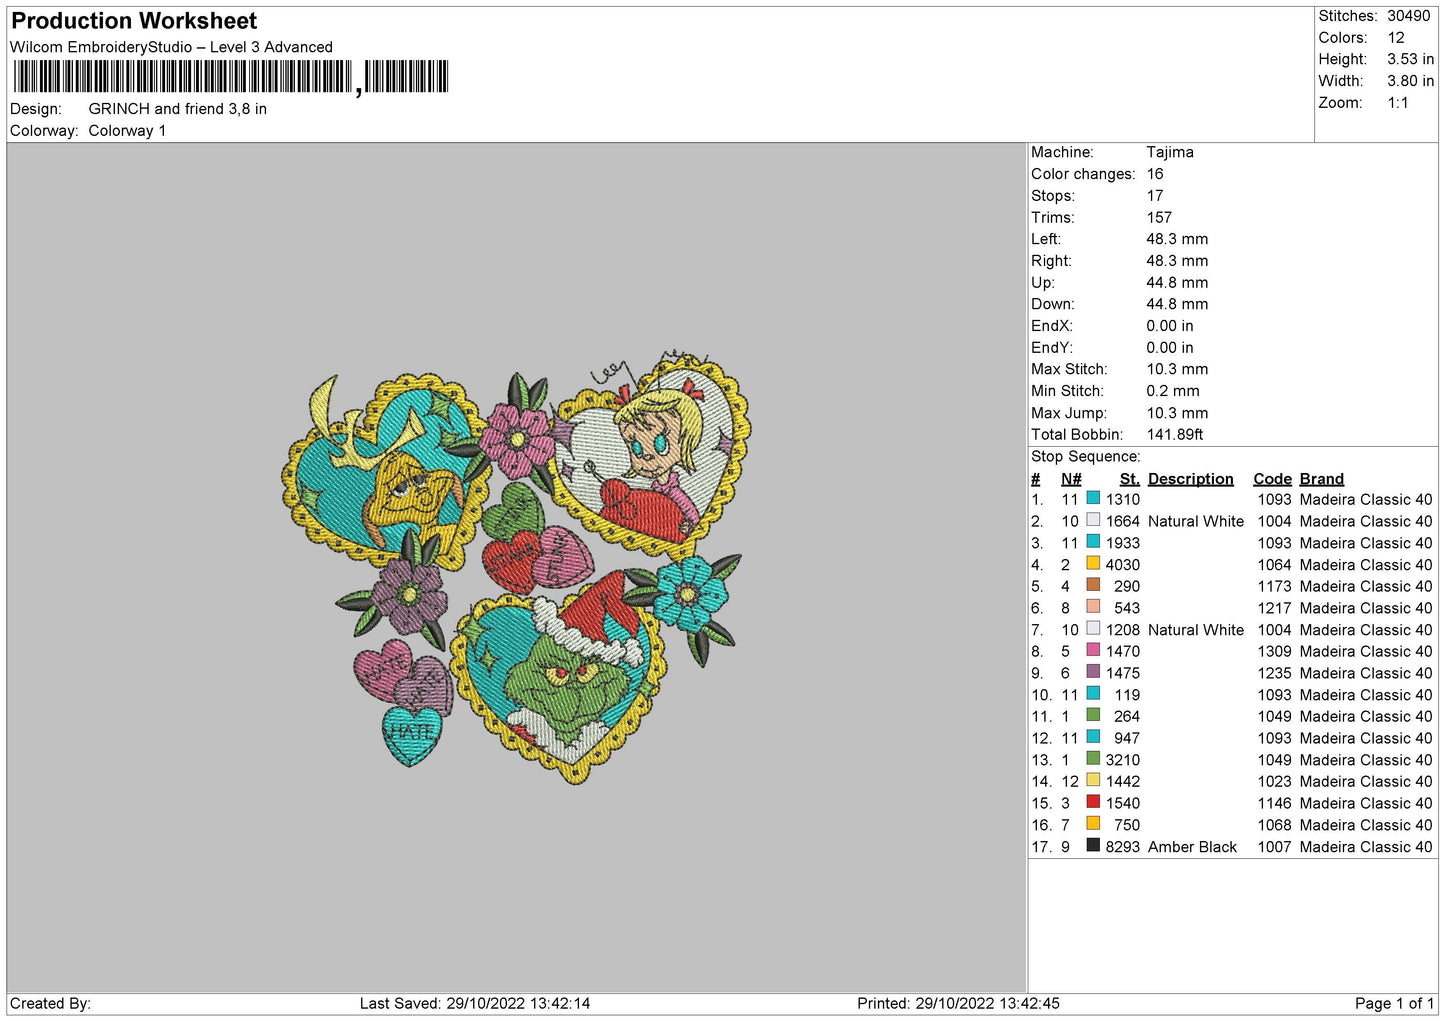Click code 1173 in row 5
This screenshot has height=1021, width=1445.
coord(1274,586)
